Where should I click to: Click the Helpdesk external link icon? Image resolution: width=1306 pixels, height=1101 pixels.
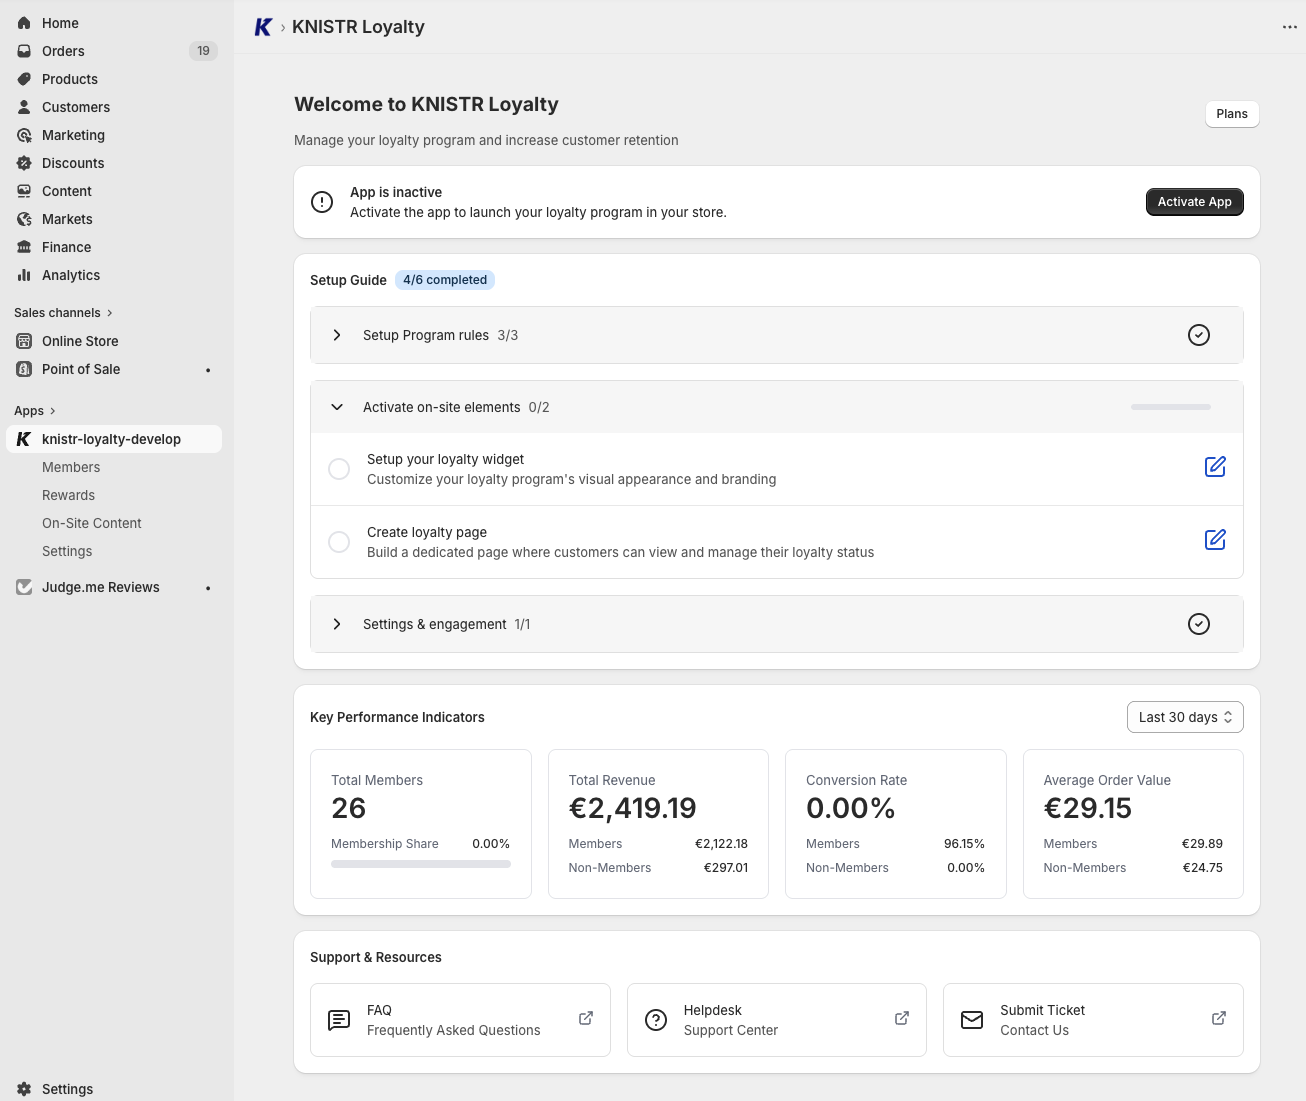(x=902, y=1018)
